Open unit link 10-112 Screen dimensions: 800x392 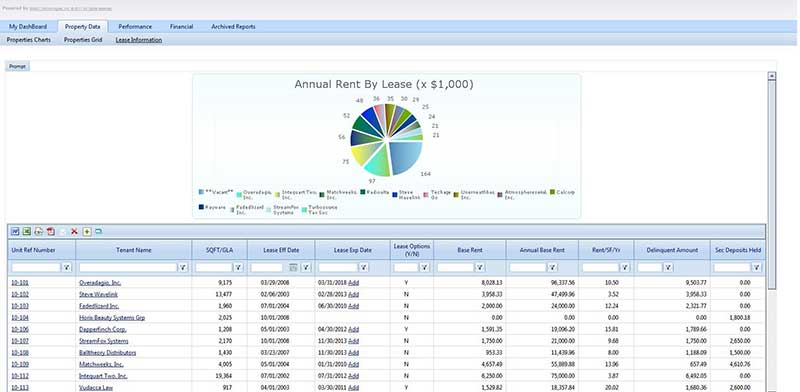[x=20, y=376]
